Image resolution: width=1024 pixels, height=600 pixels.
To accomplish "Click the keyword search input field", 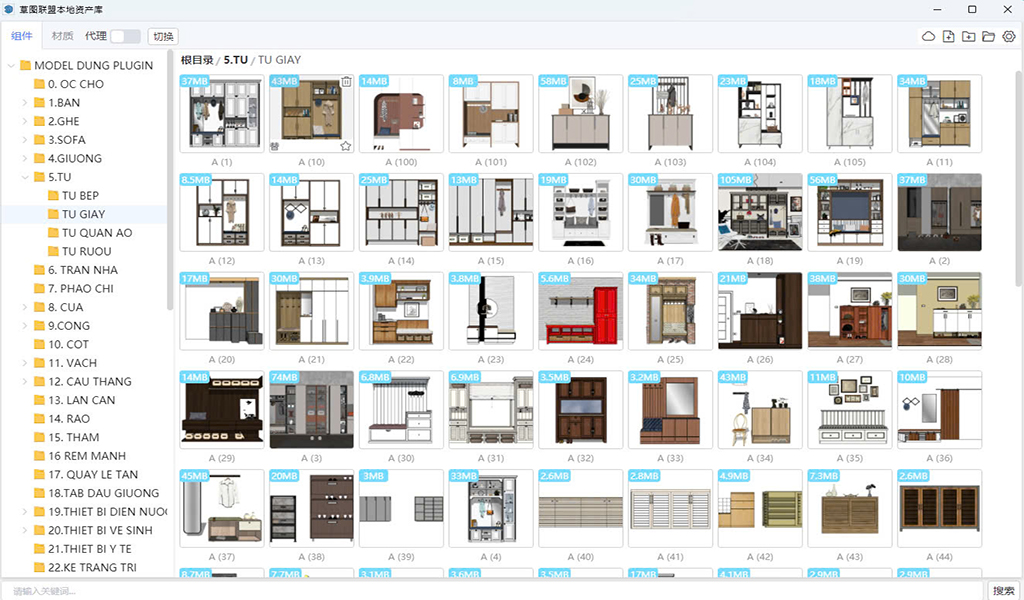I will 490,591.
